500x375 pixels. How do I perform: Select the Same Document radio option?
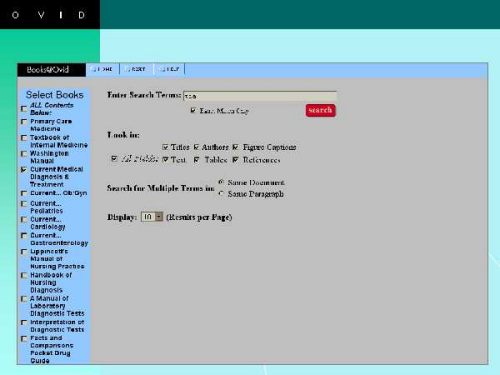pyautogui.click(x=221, y=182)
